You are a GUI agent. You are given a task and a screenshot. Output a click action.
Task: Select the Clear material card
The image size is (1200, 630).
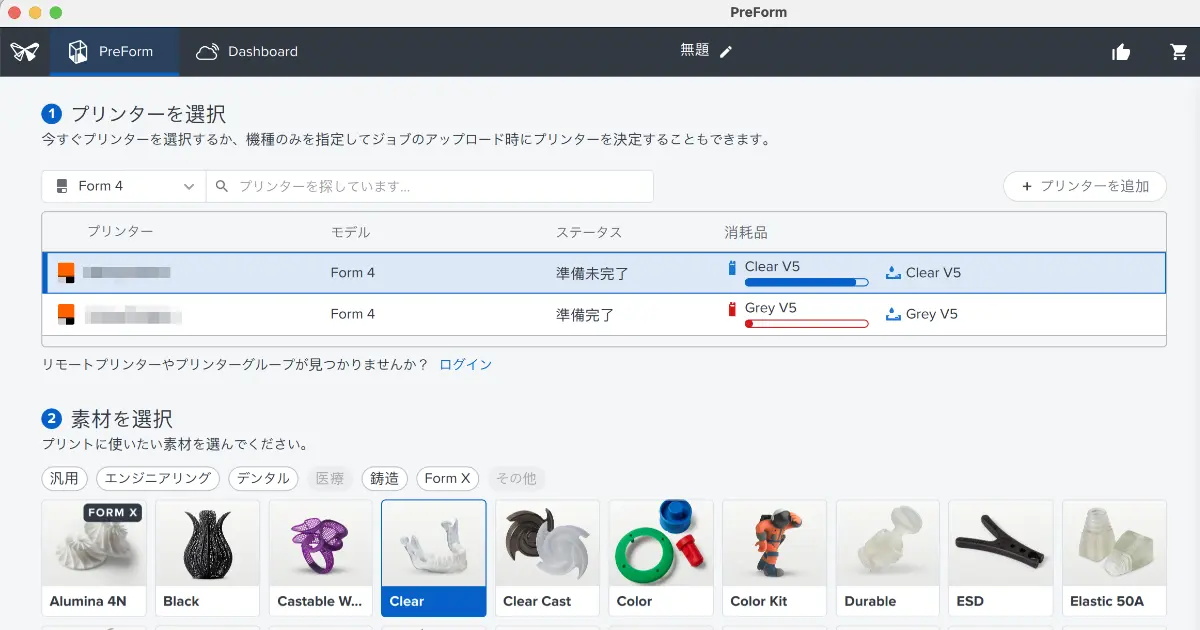pyautogui.click(x=434, y=558)
